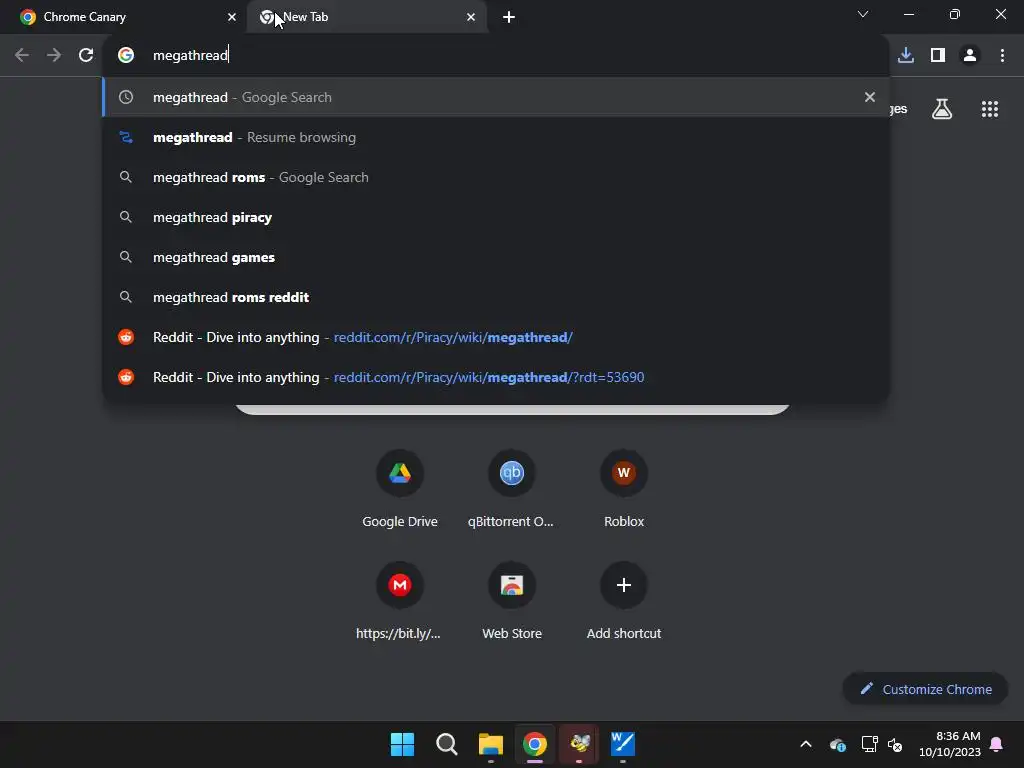The width and height of the screenshot is (1024, 768).
Task: Open the notification bell in the taskbar
Action: click(x=997, y=744)
